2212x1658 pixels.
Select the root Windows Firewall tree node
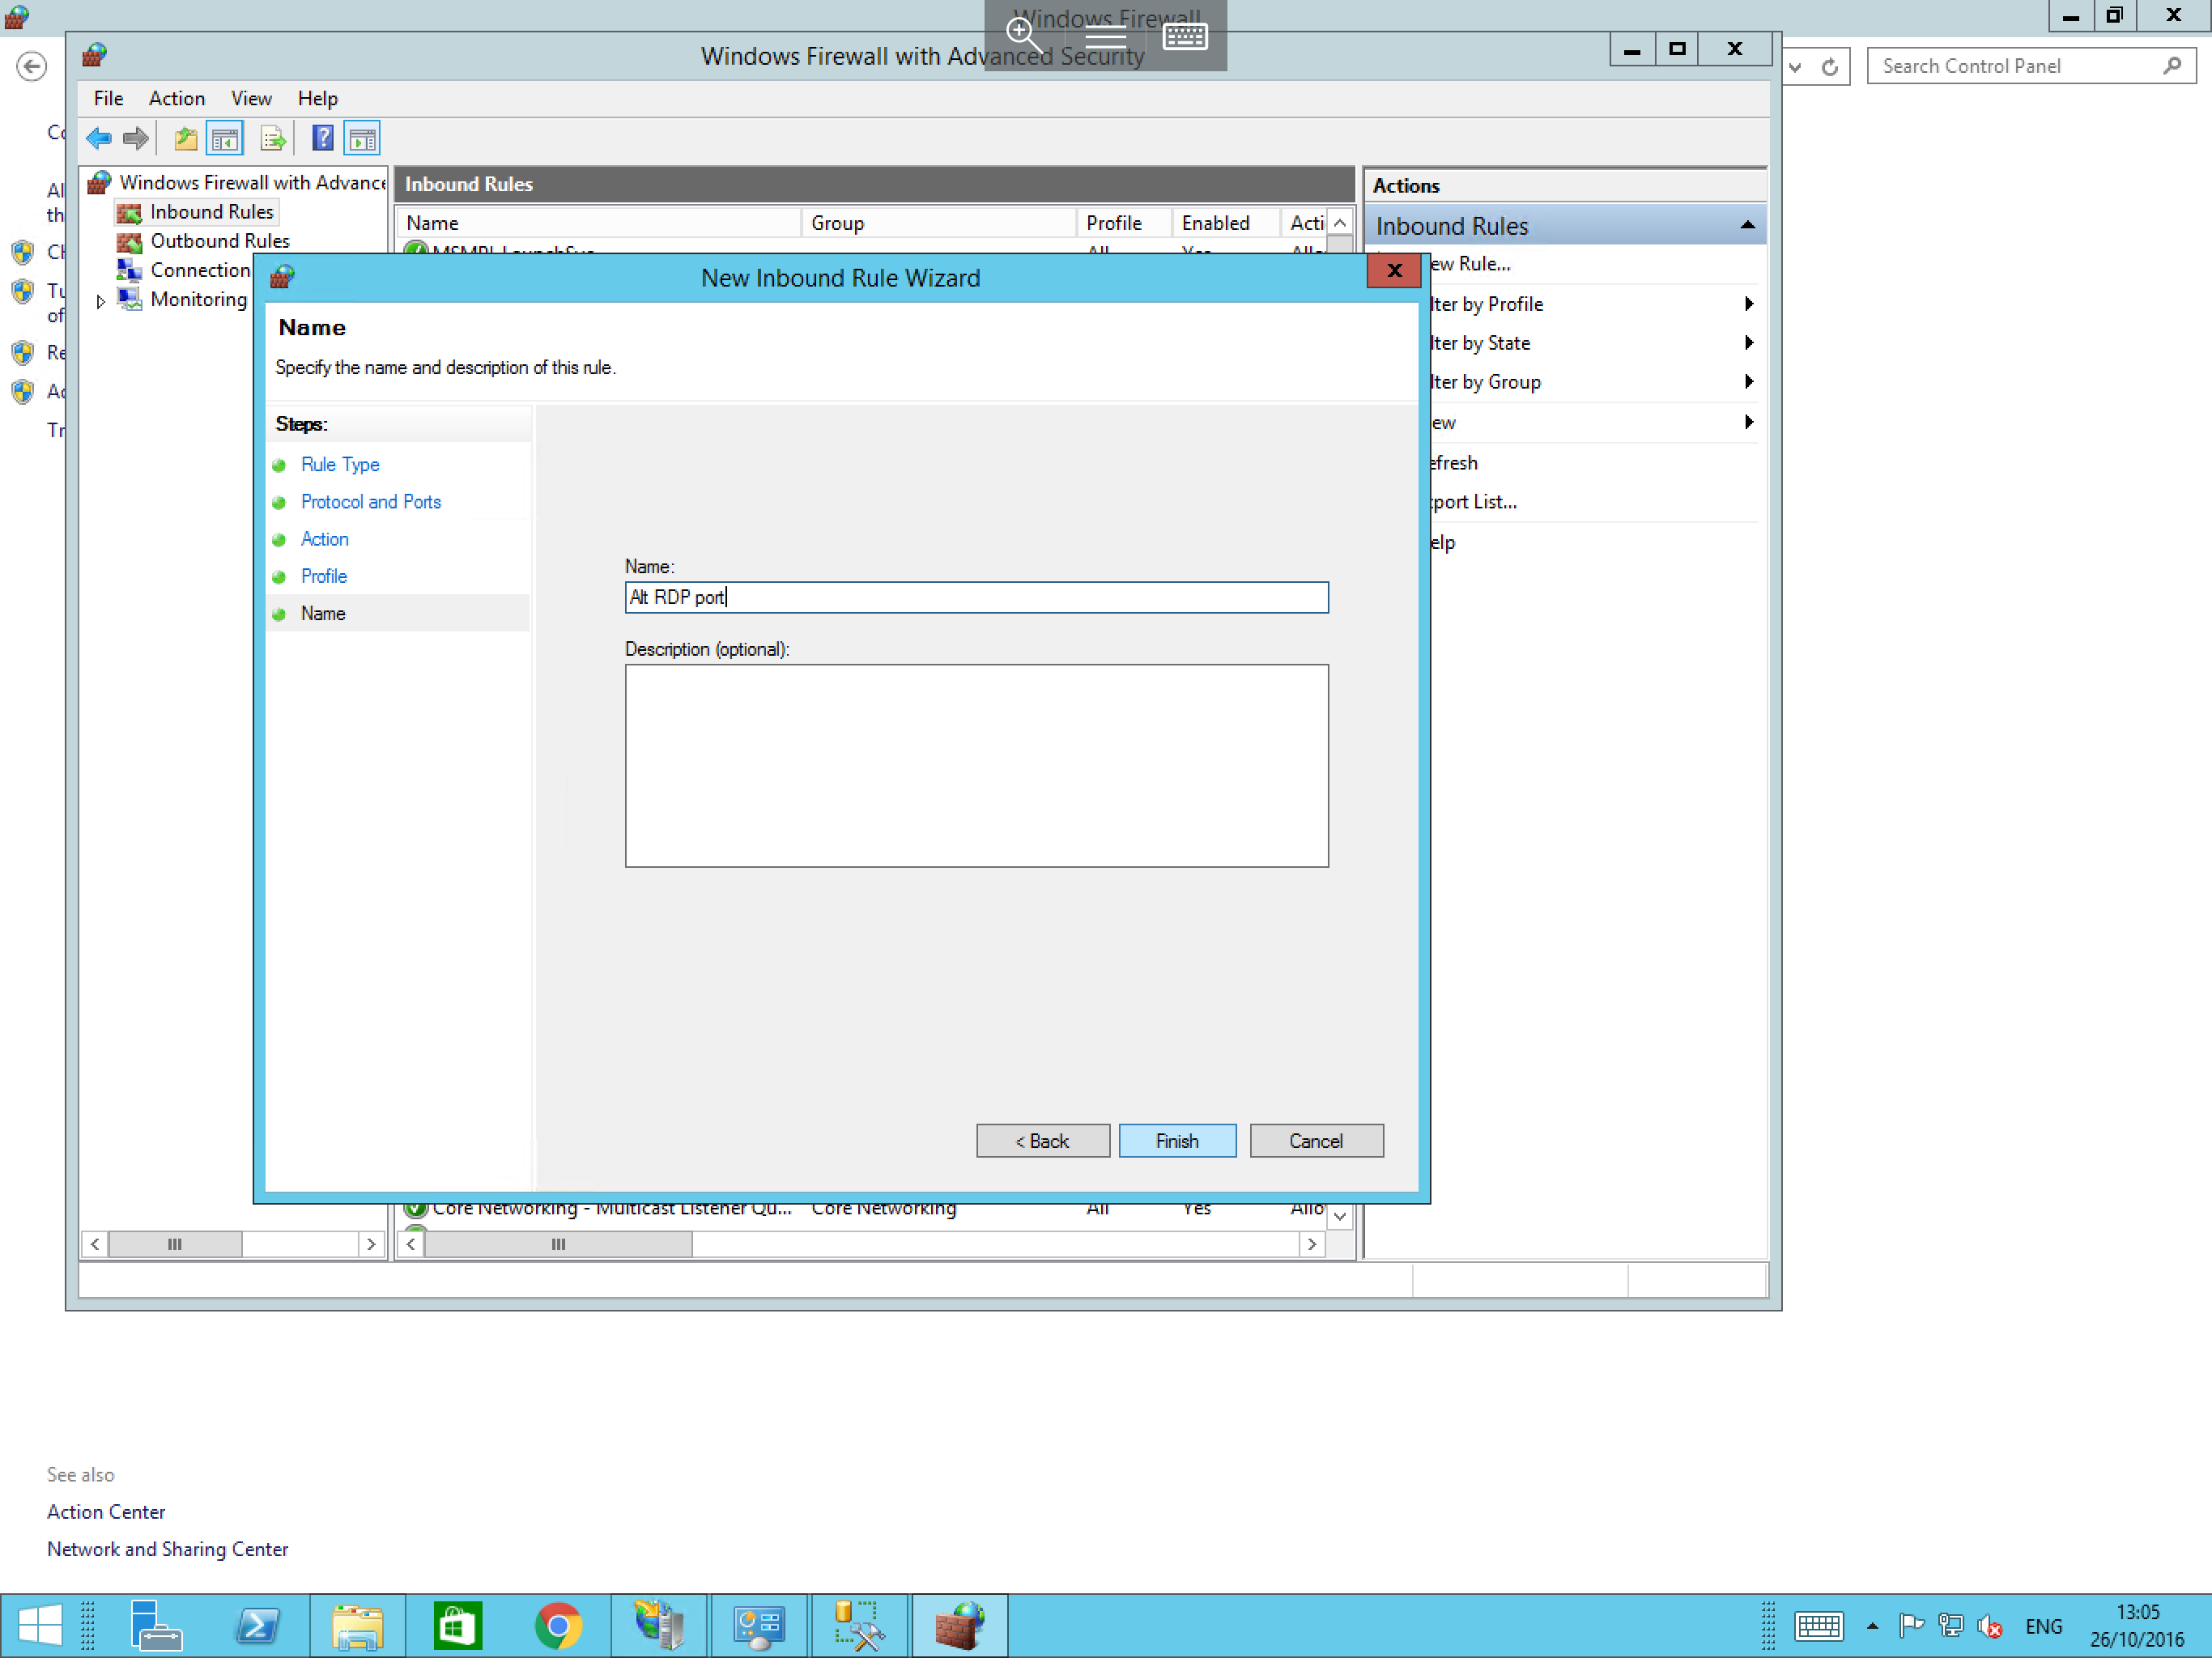click(252, 182)
